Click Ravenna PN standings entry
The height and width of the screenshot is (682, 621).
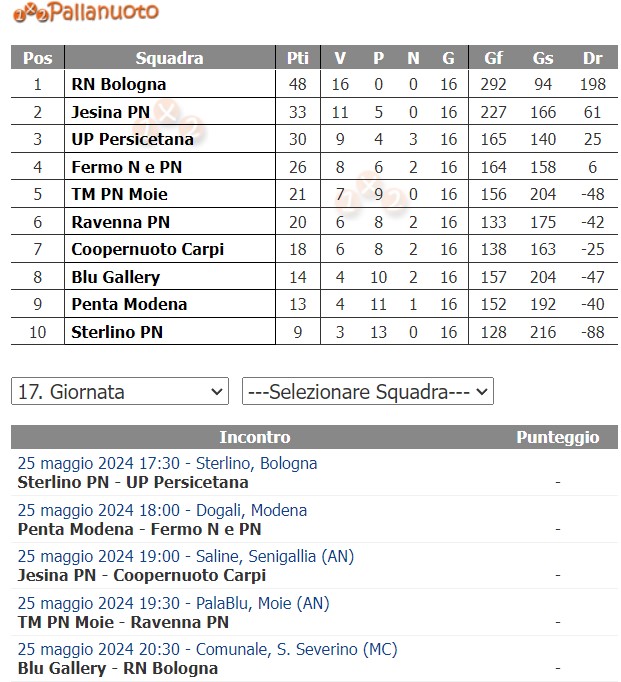tap(120, 222)
